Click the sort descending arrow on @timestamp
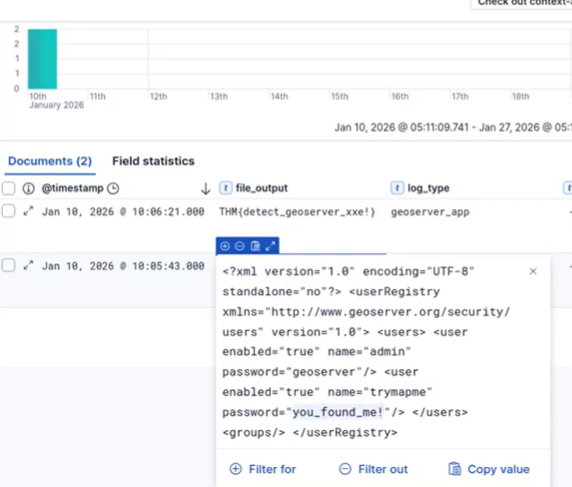 point(206,189)
